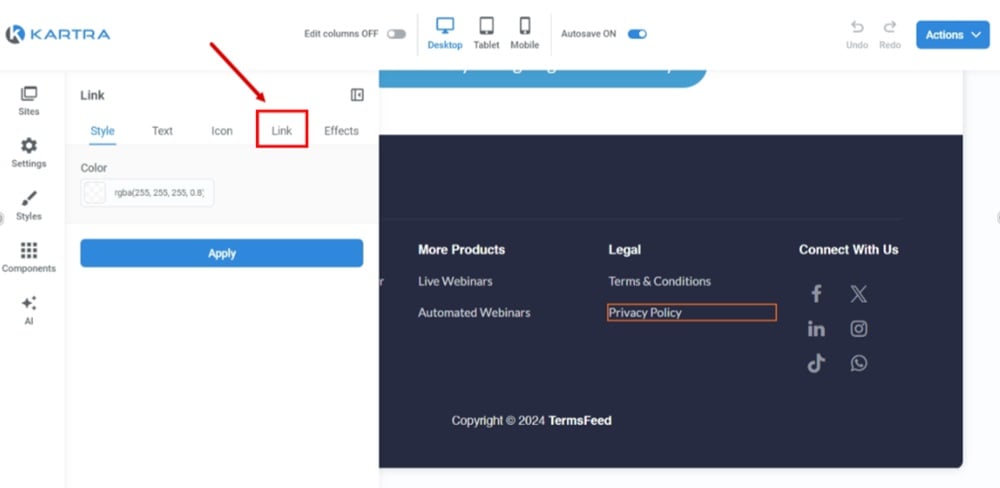Screen dimensions: 1000x488
Task: Select the Link tab
Action: 282,131
